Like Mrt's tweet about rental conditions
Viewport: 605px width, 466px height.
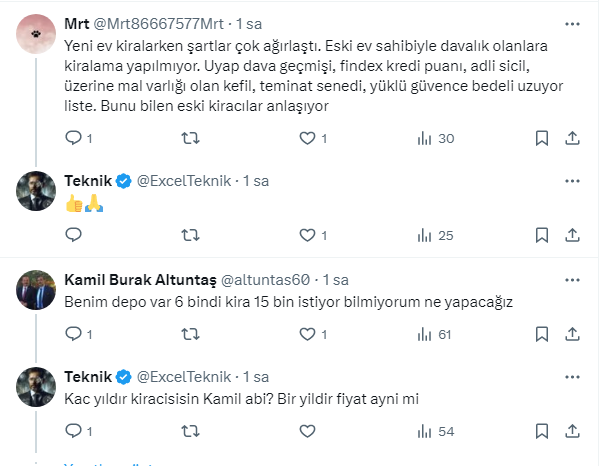click(307, 138)
